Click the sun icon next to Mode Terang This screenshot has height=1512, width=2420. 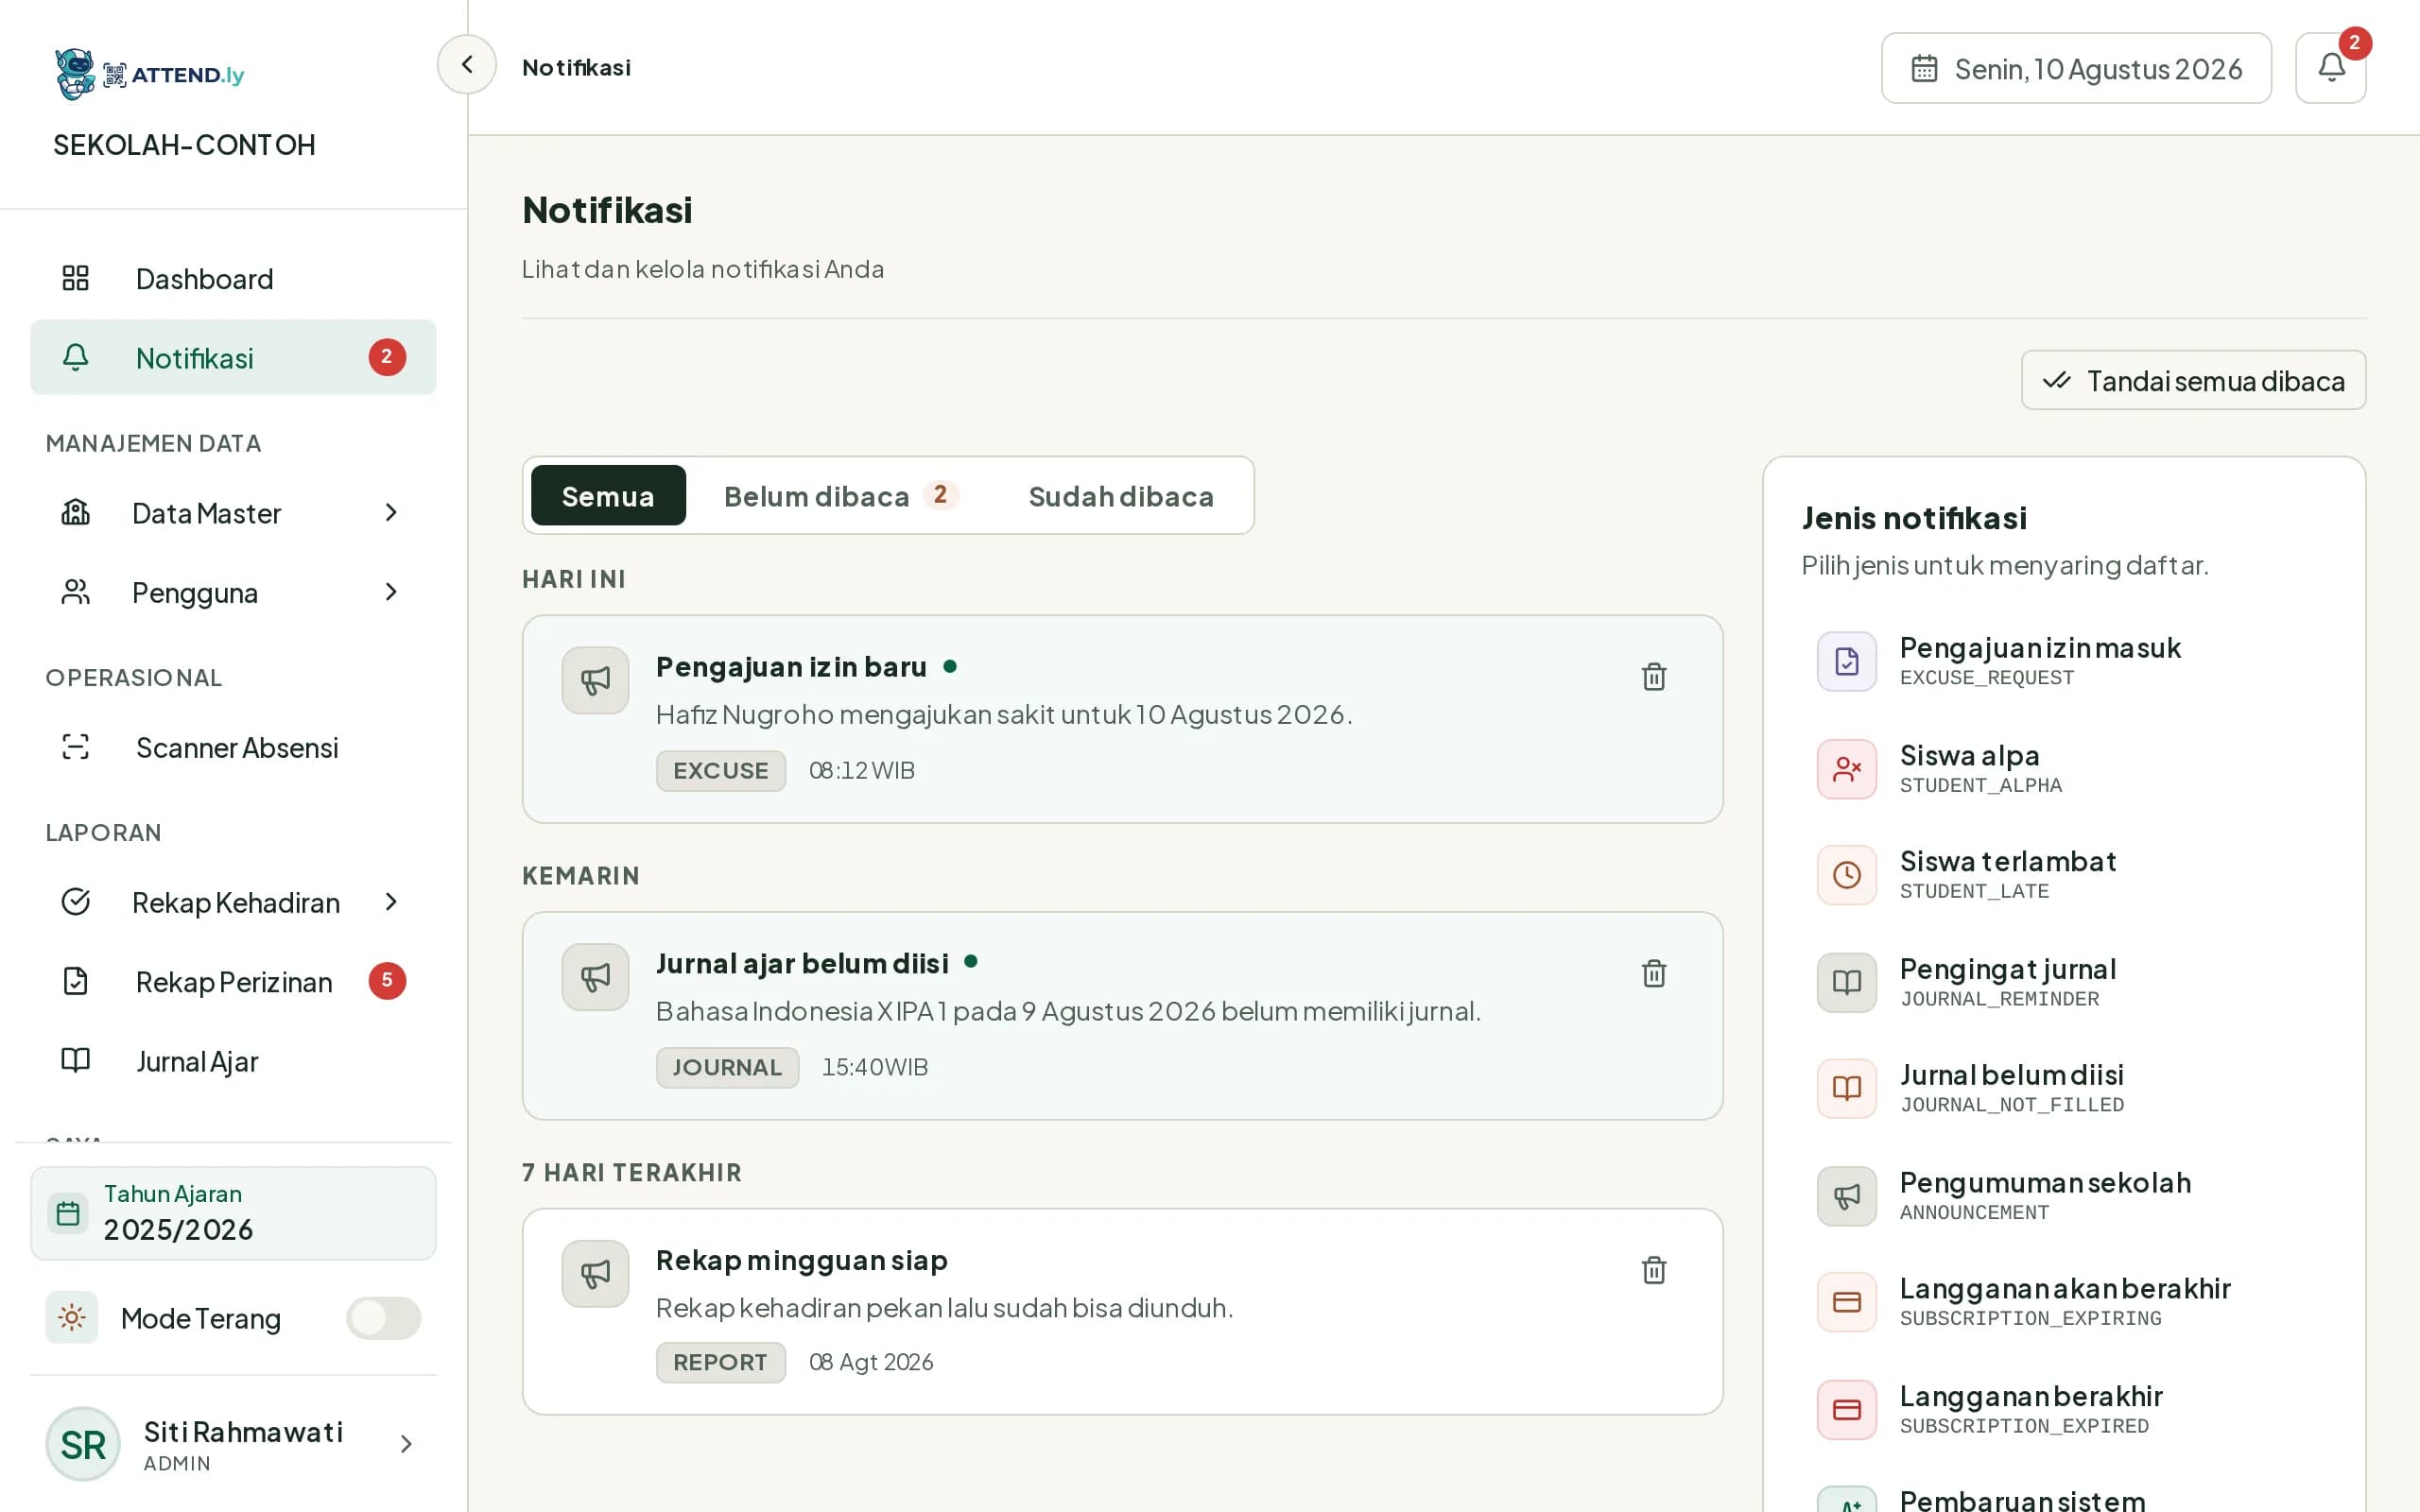72,1318
